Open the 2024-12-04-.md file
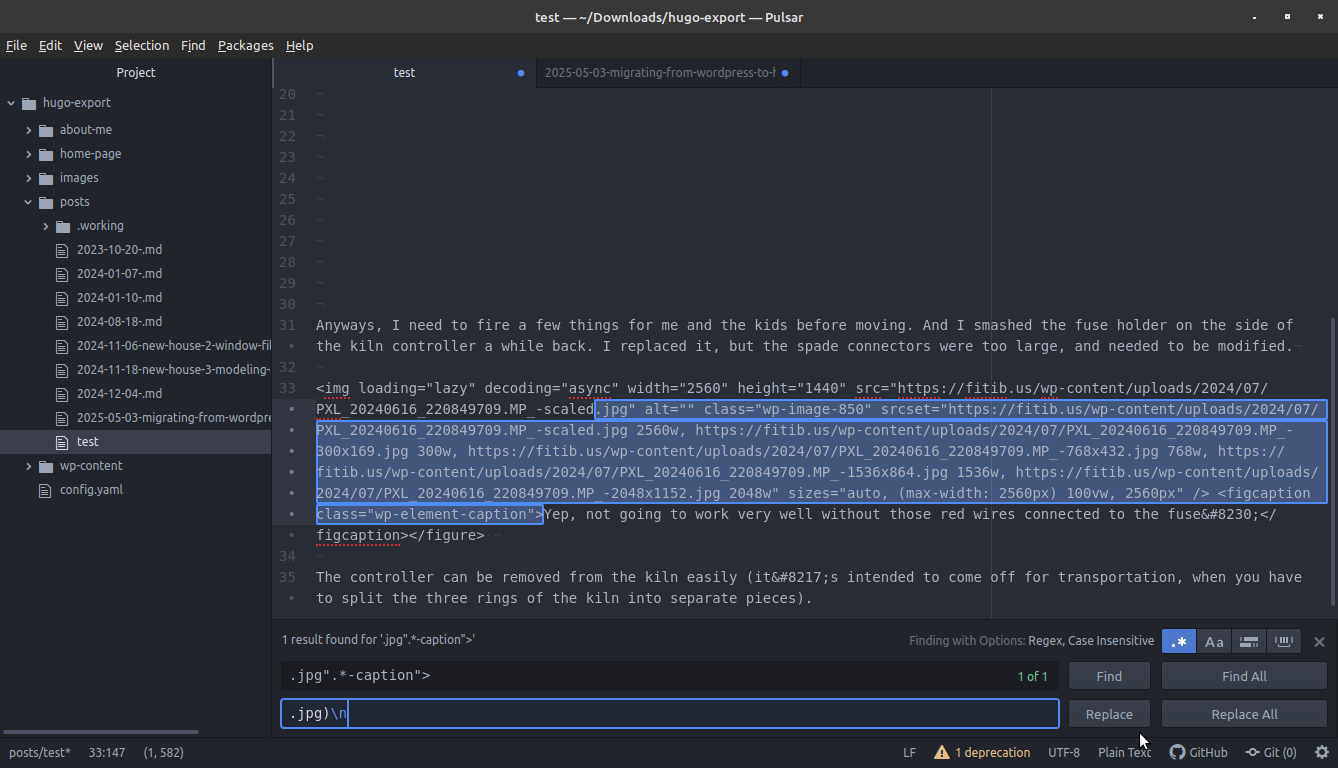1338x768 pixels. (x=119, y=394)
